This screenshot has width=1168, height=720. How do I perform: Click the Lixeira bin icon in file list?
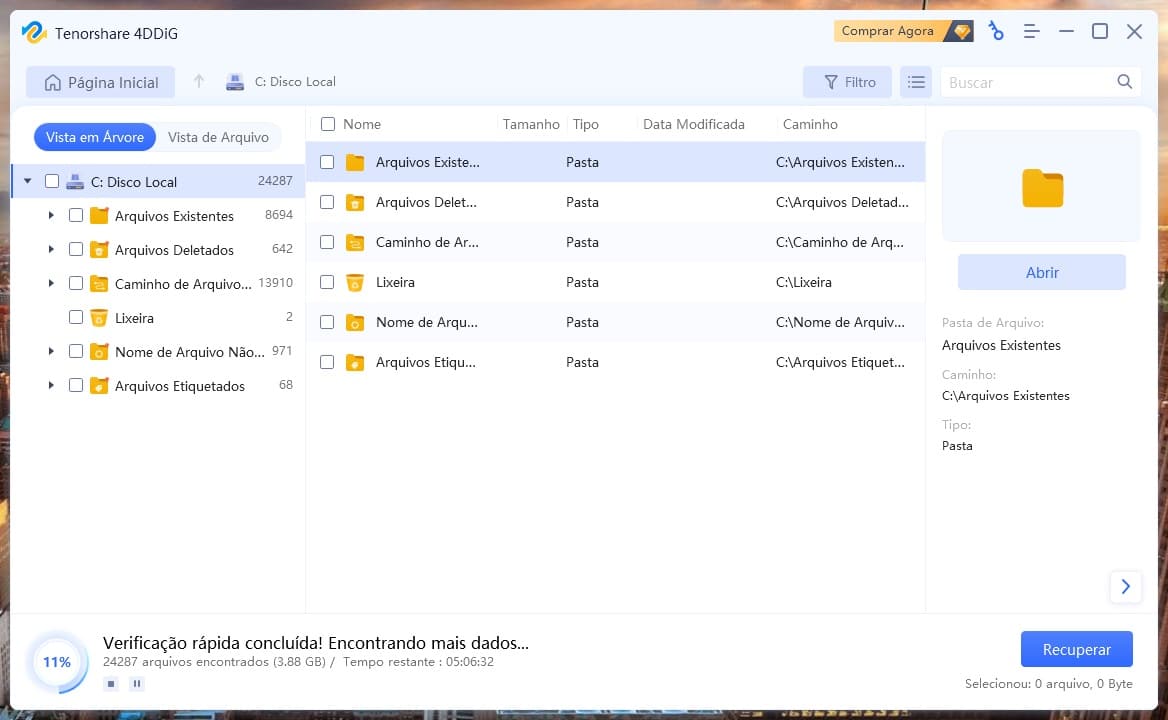pyautogui.click(x=355, y=282)
